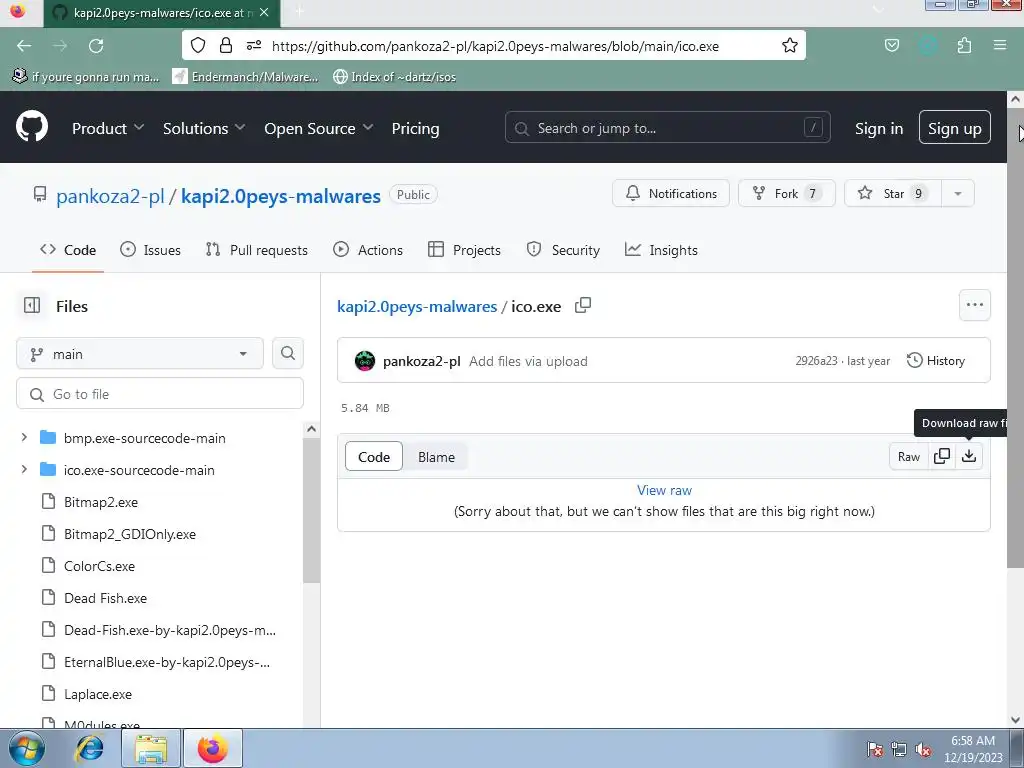Expand the Product menu
Screen dimensions: 1024x768
108,129
